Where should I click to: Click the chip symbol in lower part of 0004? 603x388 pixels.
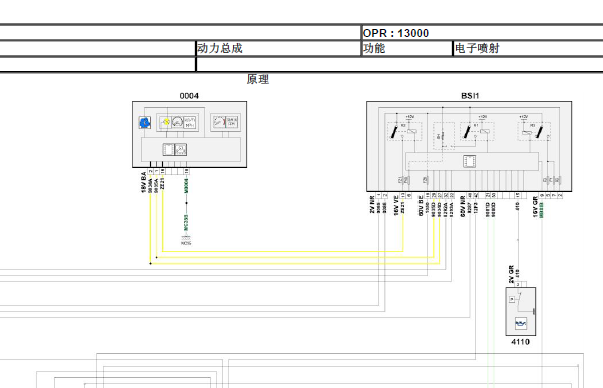point(168,149)
